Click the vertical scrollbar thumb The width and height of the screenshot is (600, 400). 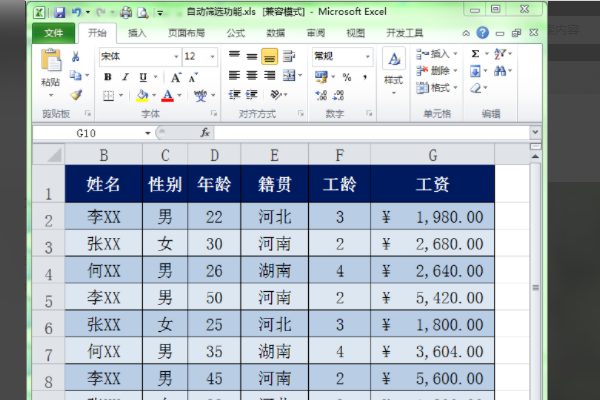coord(535,288)
